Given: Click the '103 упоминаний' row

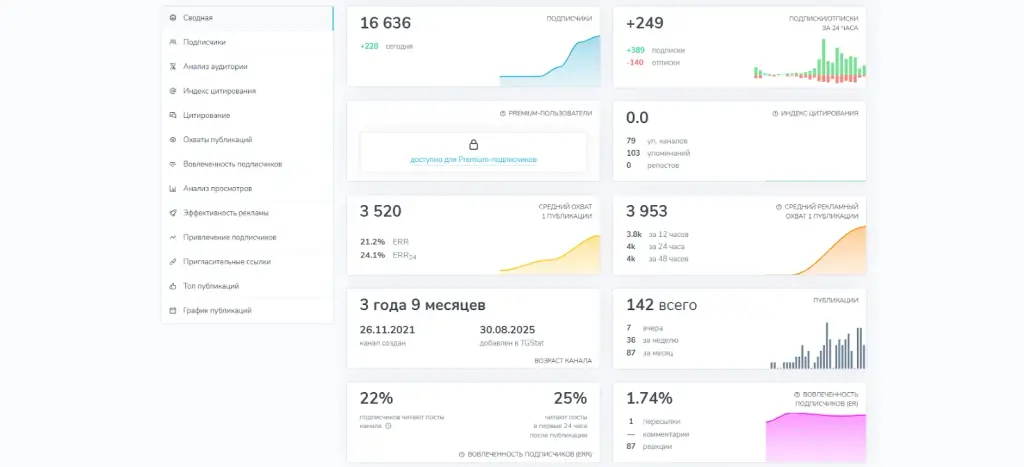Looking at the screenshot, I should (658, 153).
